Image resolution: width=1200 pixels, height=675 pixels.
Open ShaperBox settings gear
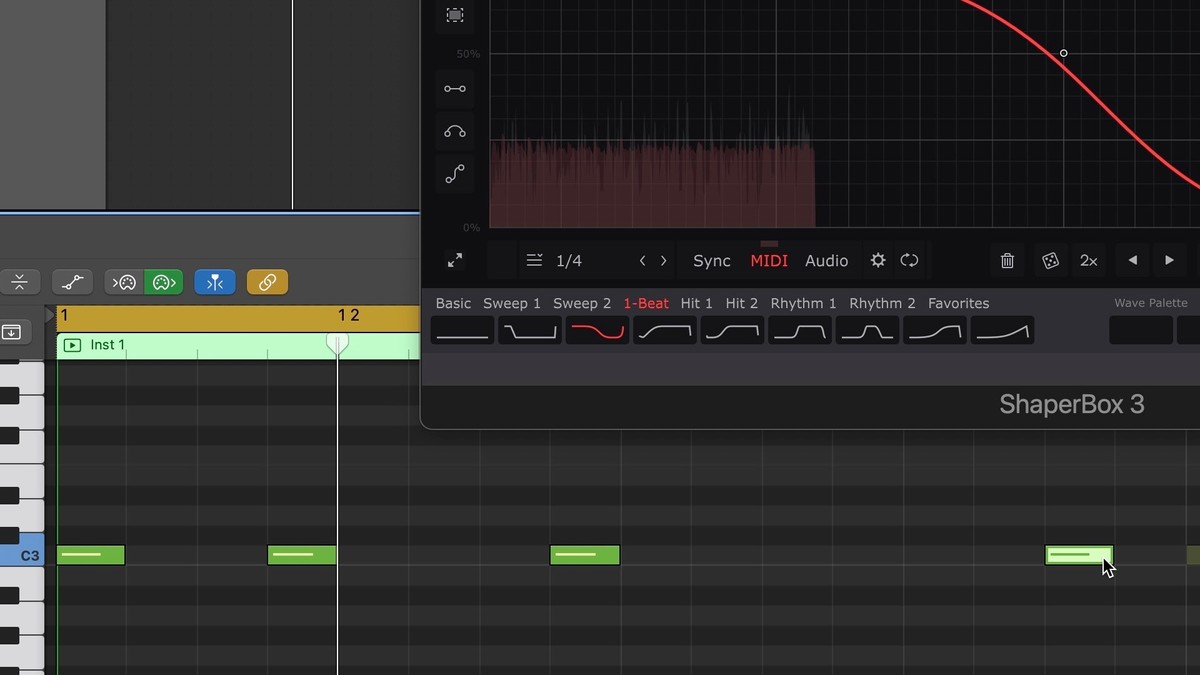tap(878, 261)
